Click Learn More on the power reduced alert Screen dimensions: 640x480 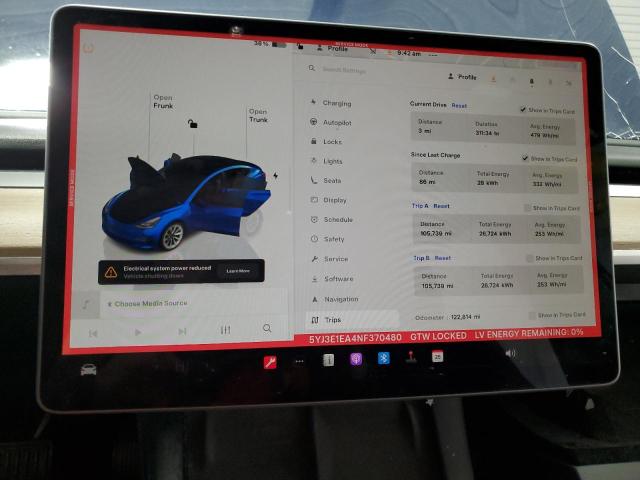[238, 271]
